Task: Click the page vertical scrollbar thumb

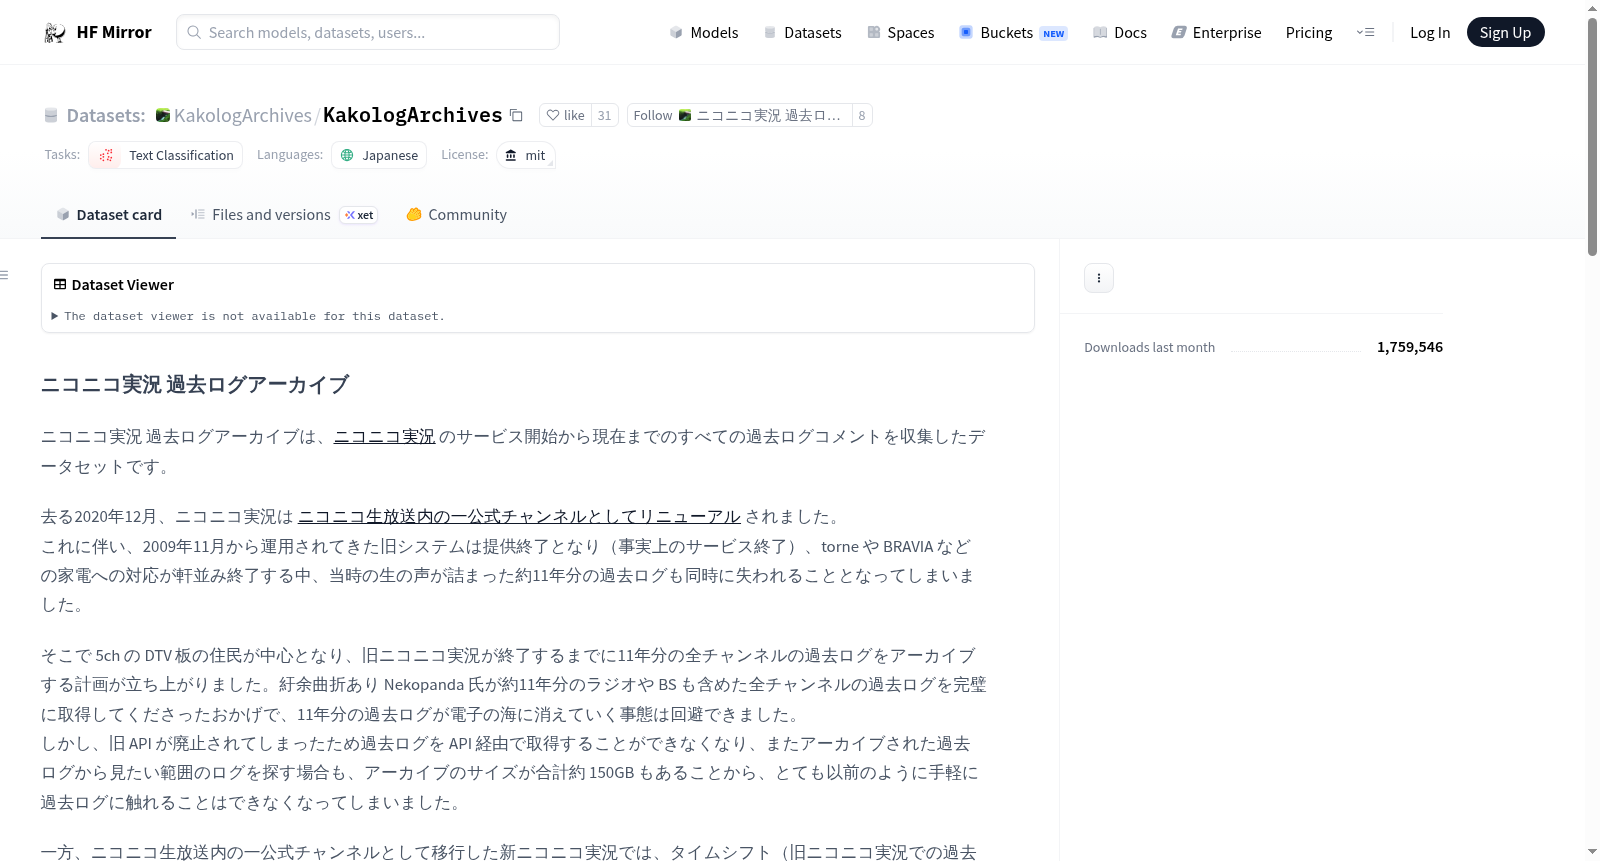Action: click(x=1592, y=135)
